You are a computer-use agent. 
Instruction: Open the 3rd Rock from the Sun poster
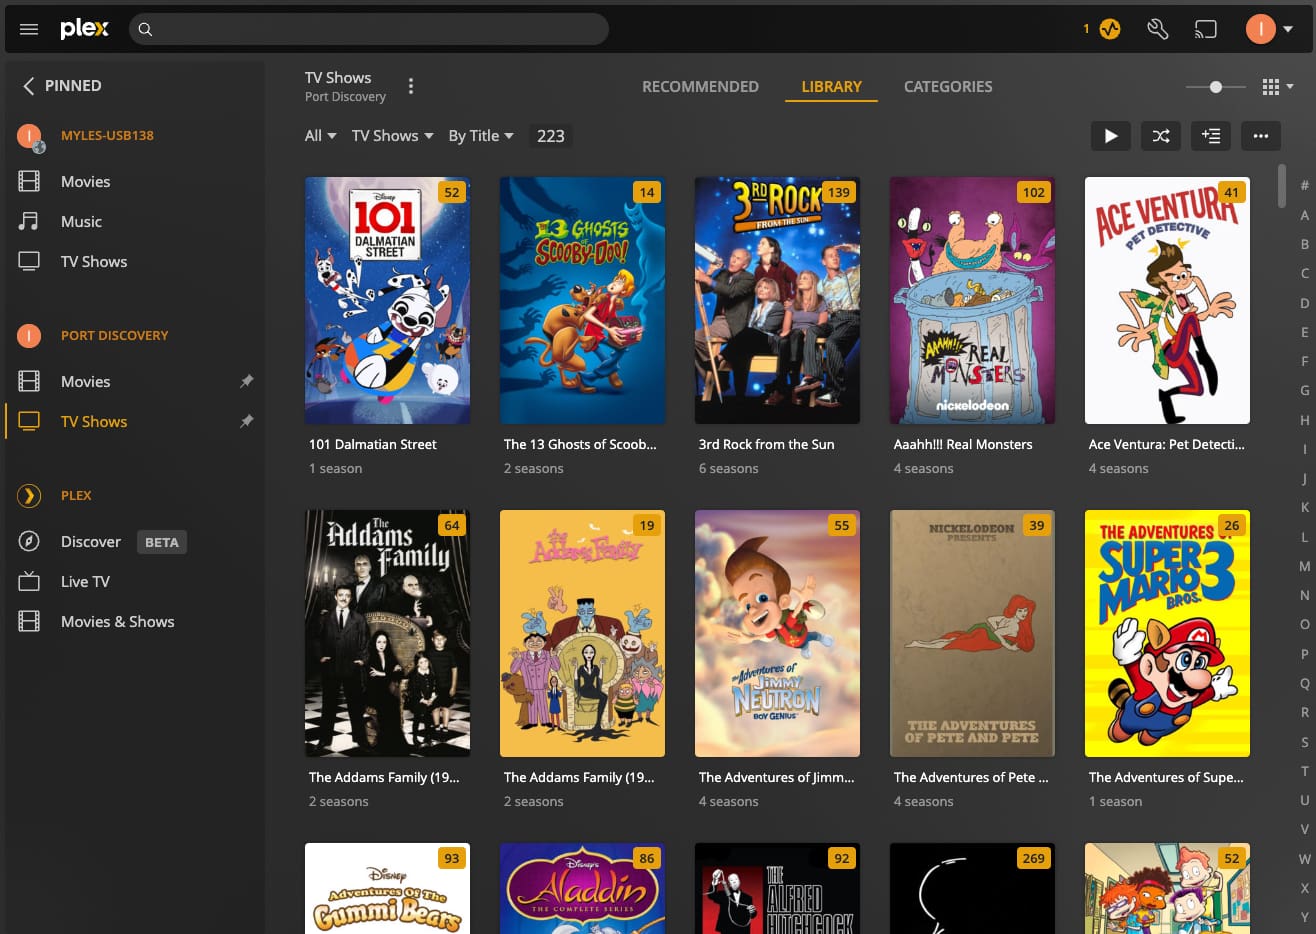(x=777, y=300)
